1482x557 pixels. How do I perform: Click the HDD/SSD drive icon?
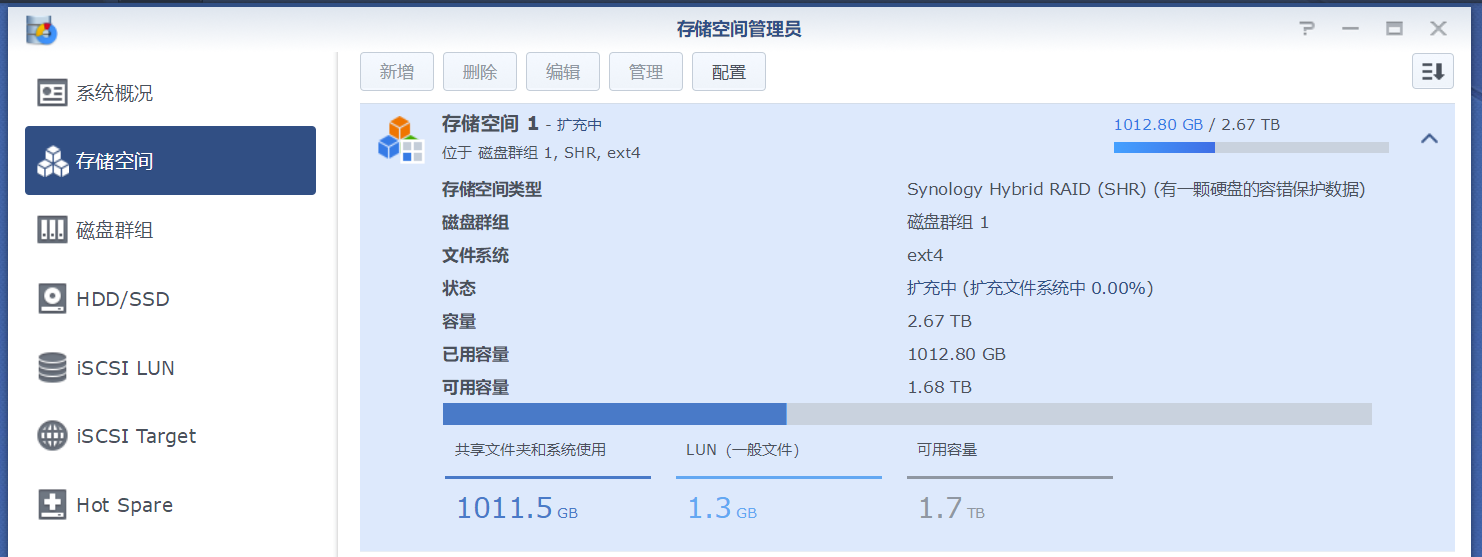pyautogui.click(x=52, y=298)
